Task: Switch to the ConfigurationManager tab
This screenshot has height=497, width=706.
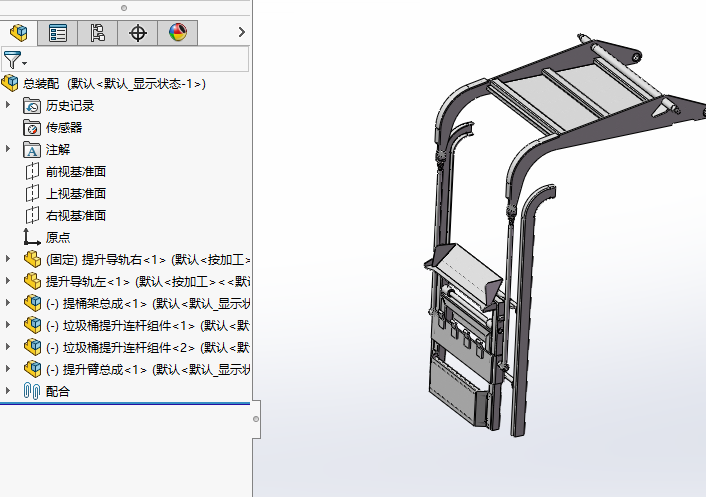Action: click(x=97, y=33)
